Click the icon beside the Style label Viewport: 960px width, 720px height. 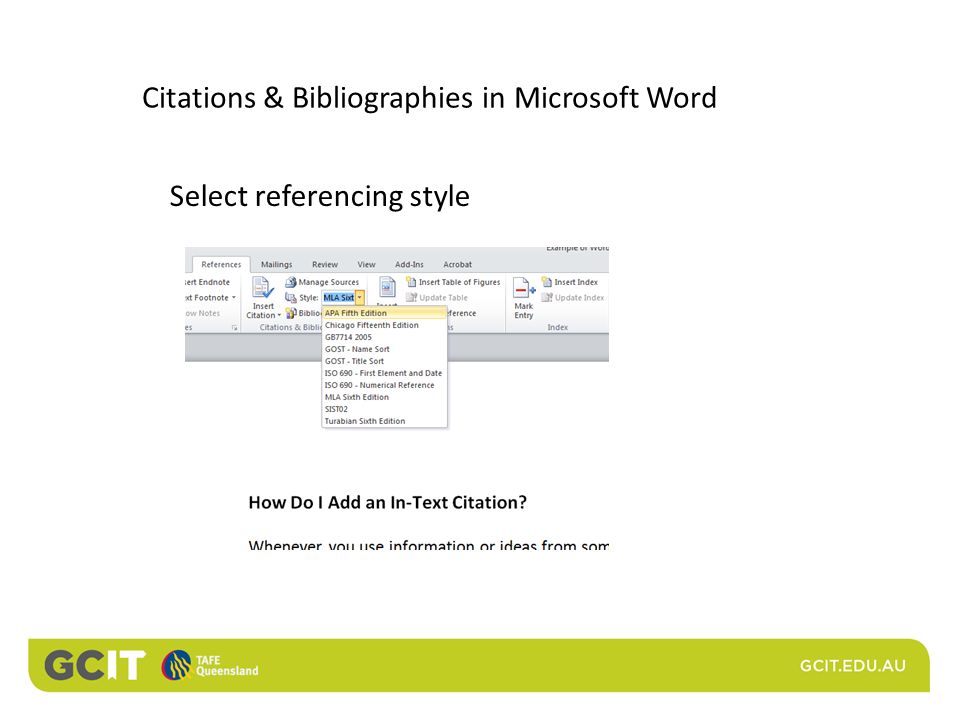click(291, 298)
